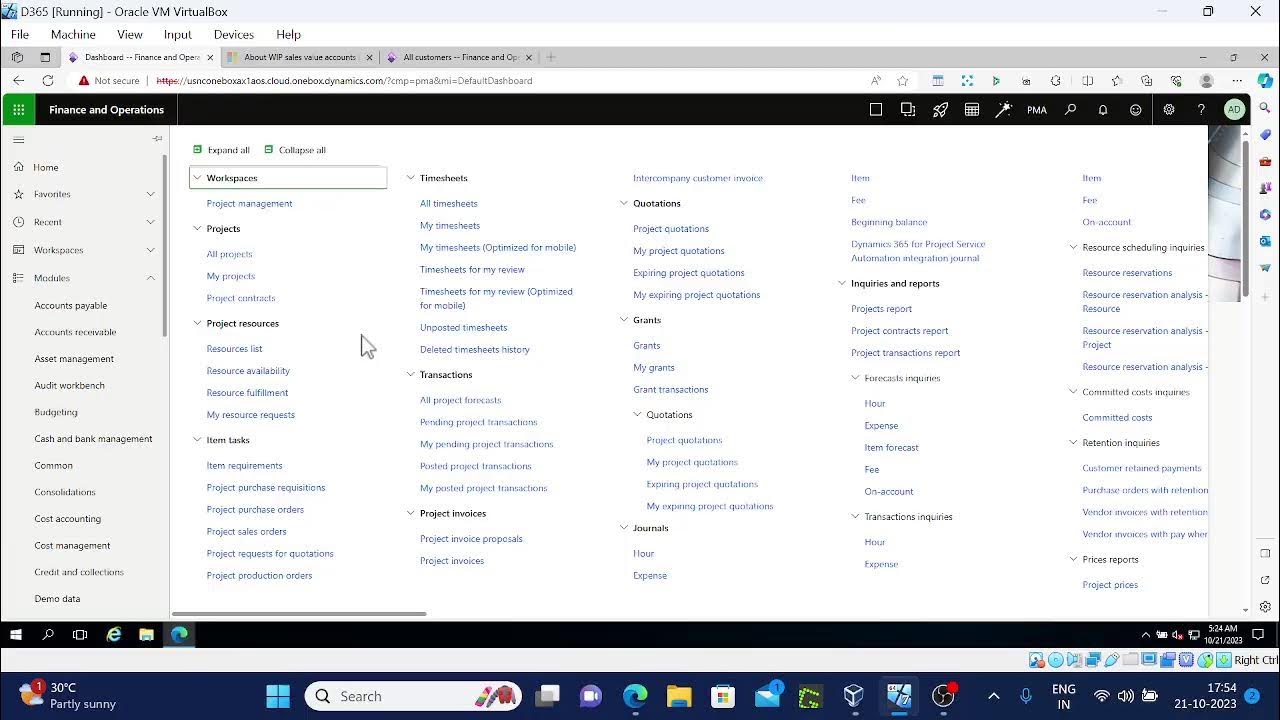
Task: Open the Edge Copilot icon
Action: (1265, 81)
